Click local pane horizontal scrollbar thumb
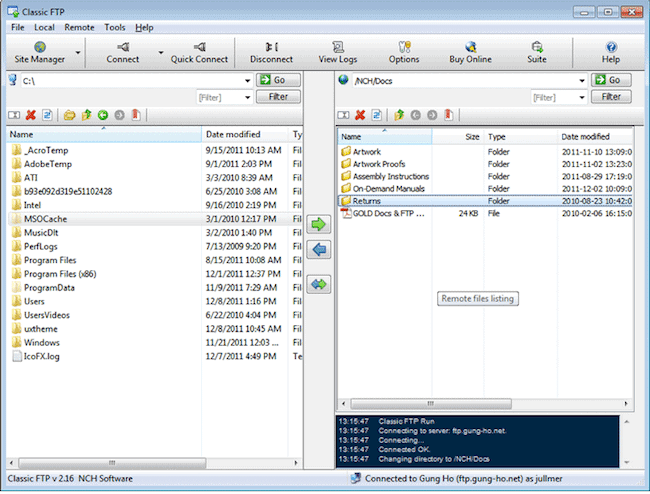Screen dimensions: 650x494 click(112, 463)
